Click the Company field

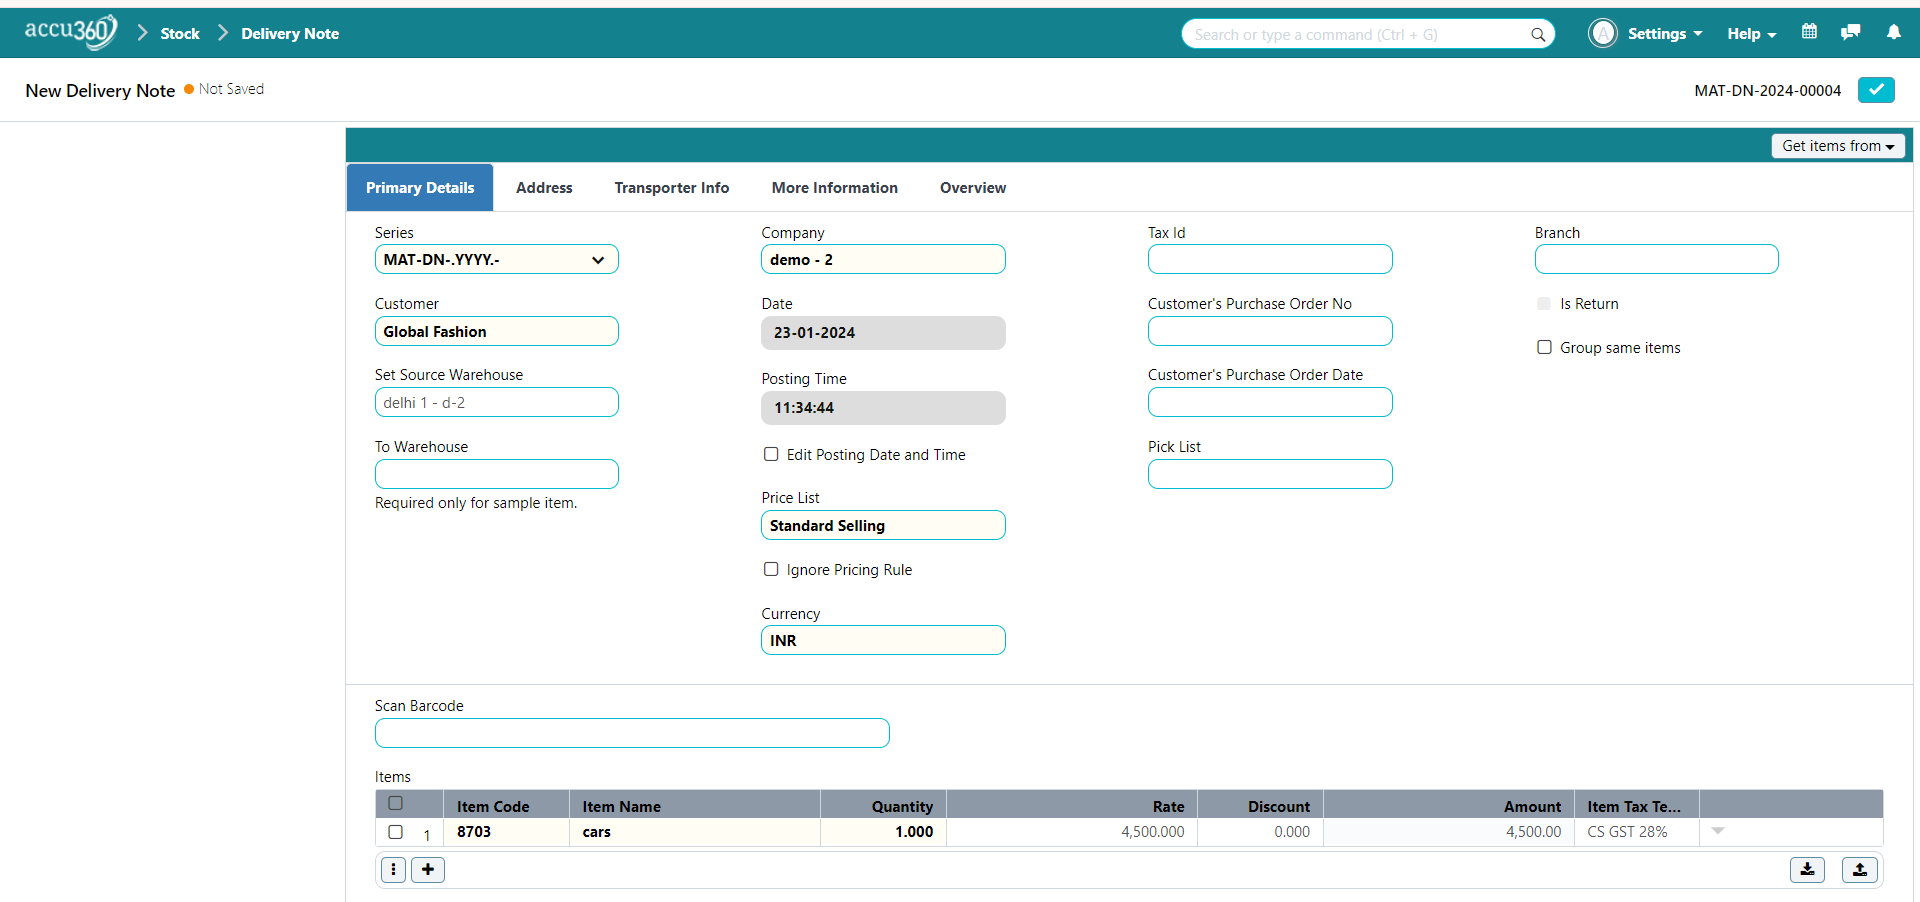883,259
